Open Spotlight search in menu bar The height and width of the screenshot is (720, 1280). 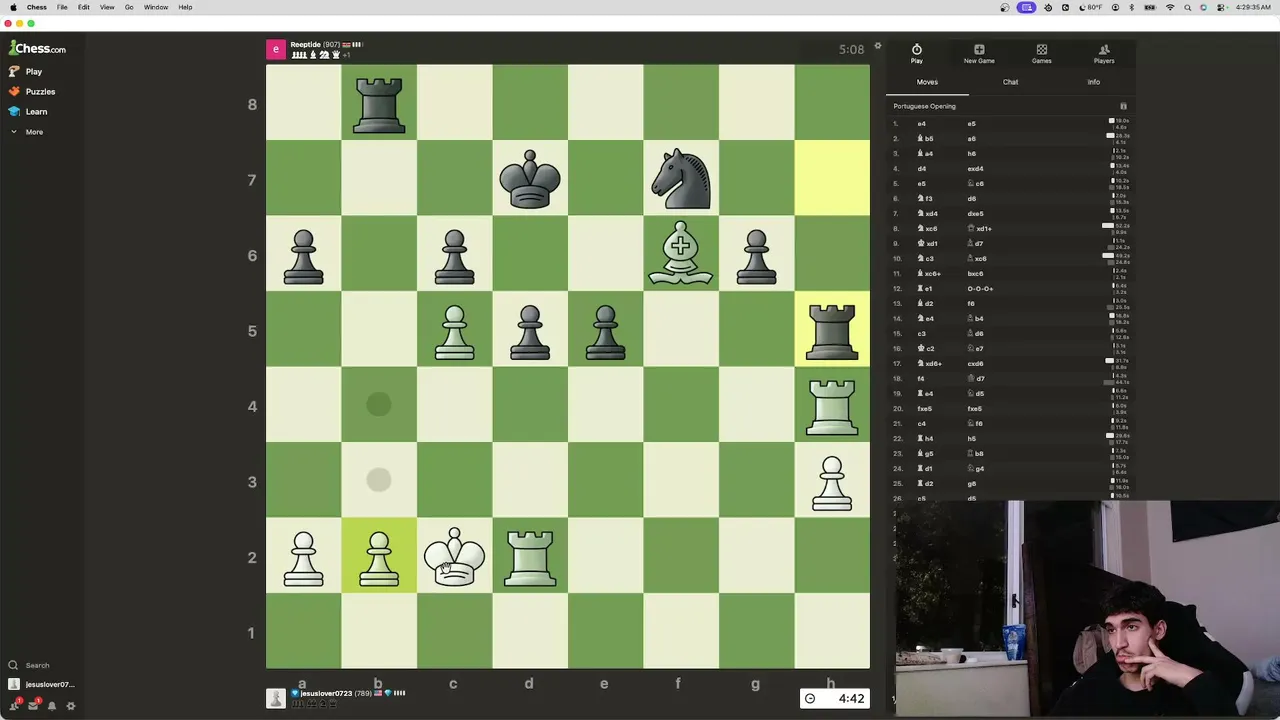click(x=1187, y=7)
